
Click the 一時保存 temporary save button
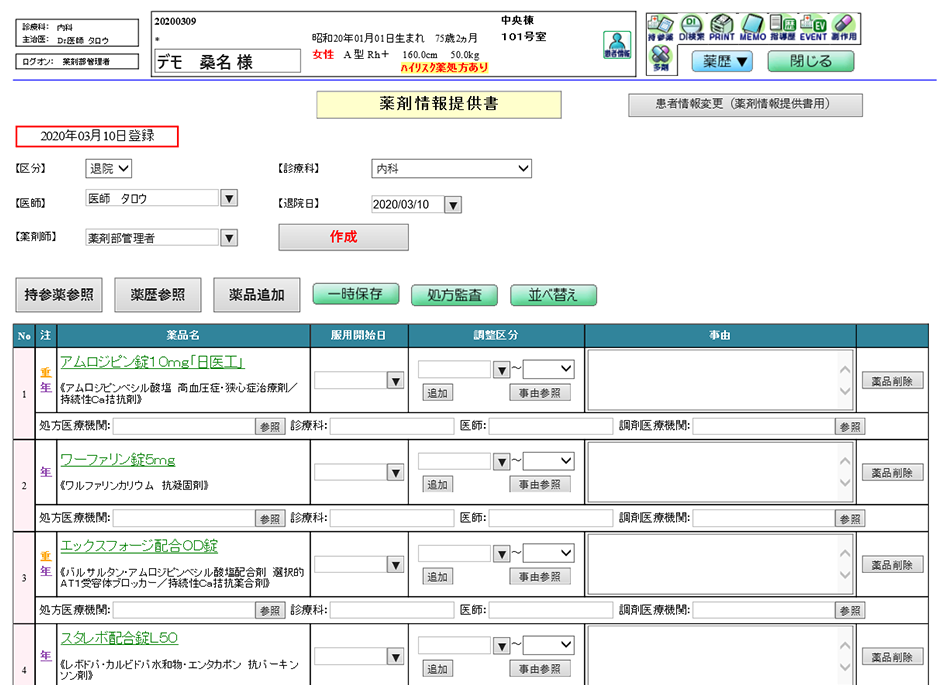click(x=355, y=295)
